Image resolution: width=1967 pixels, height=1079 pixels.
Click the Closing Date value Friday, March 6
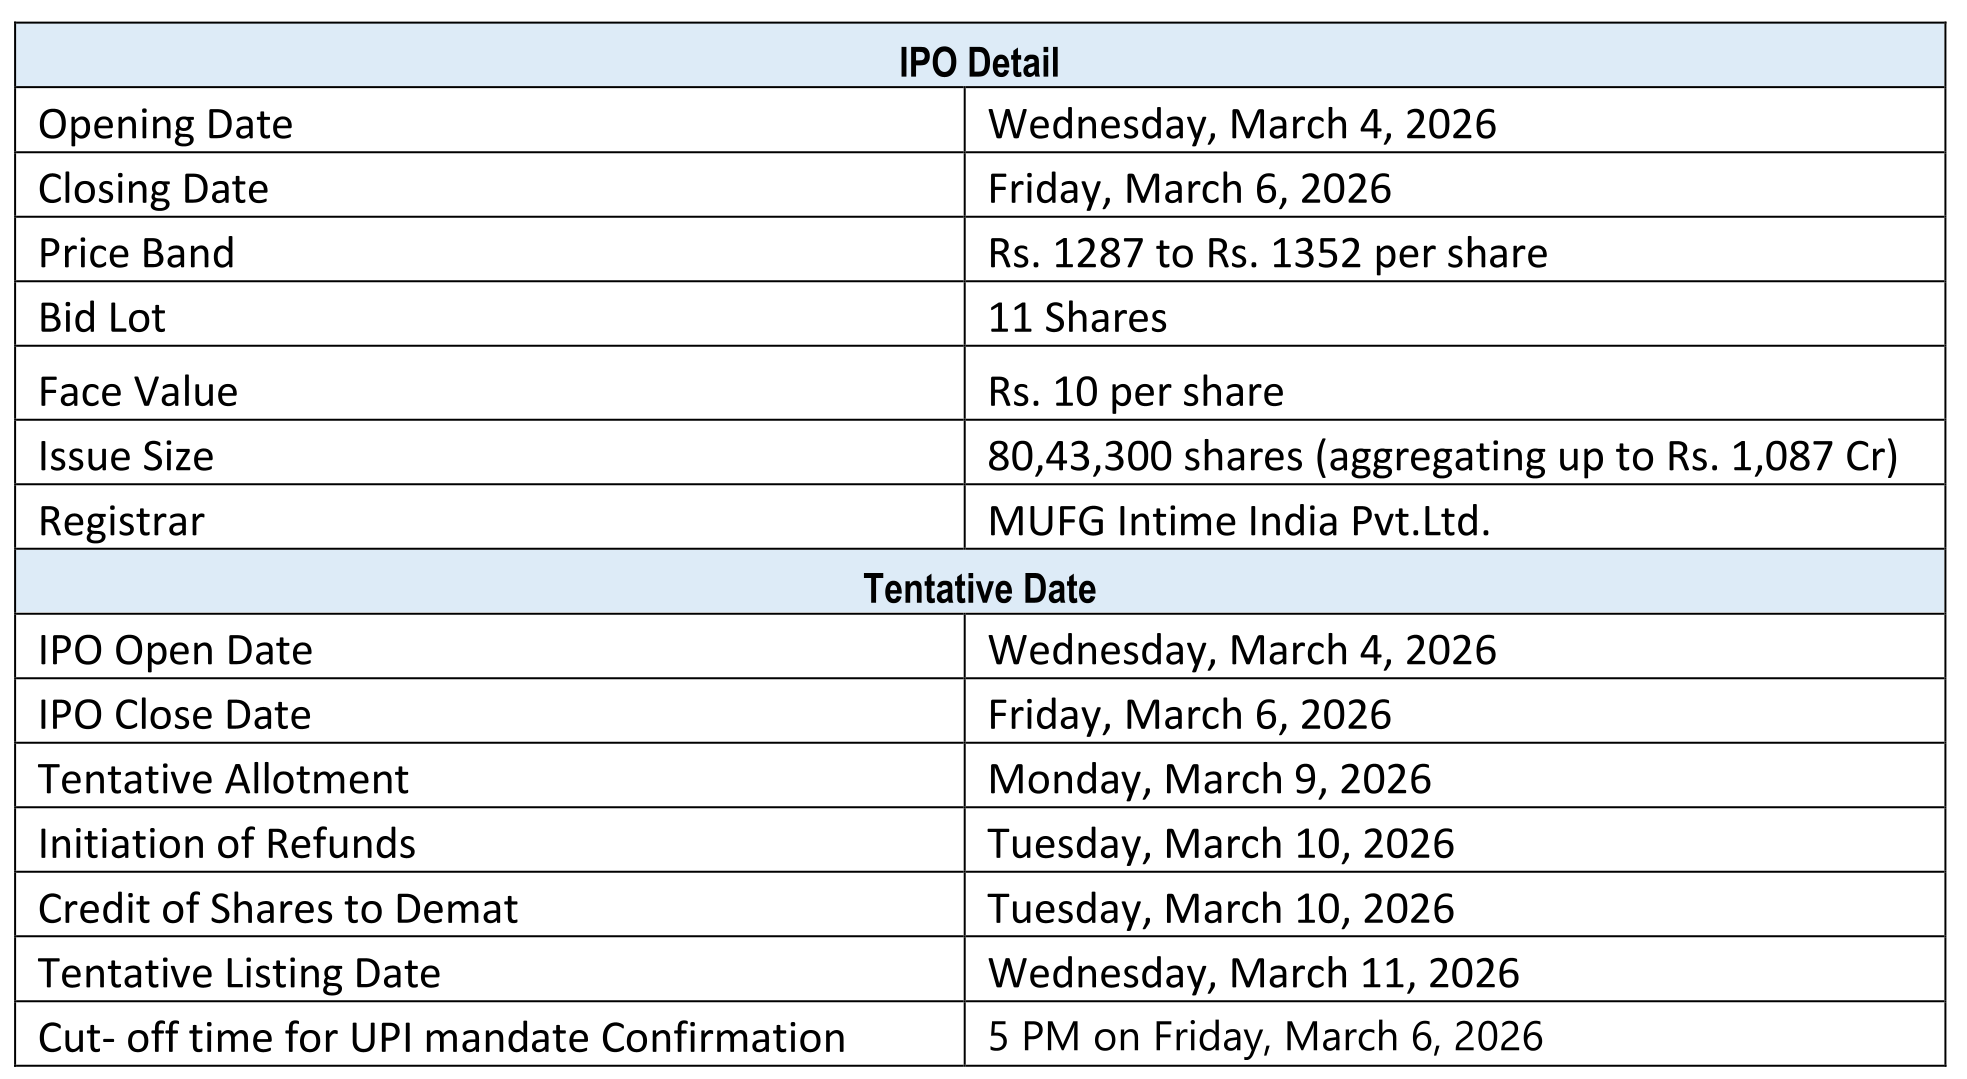click(x=1189, y=189)
